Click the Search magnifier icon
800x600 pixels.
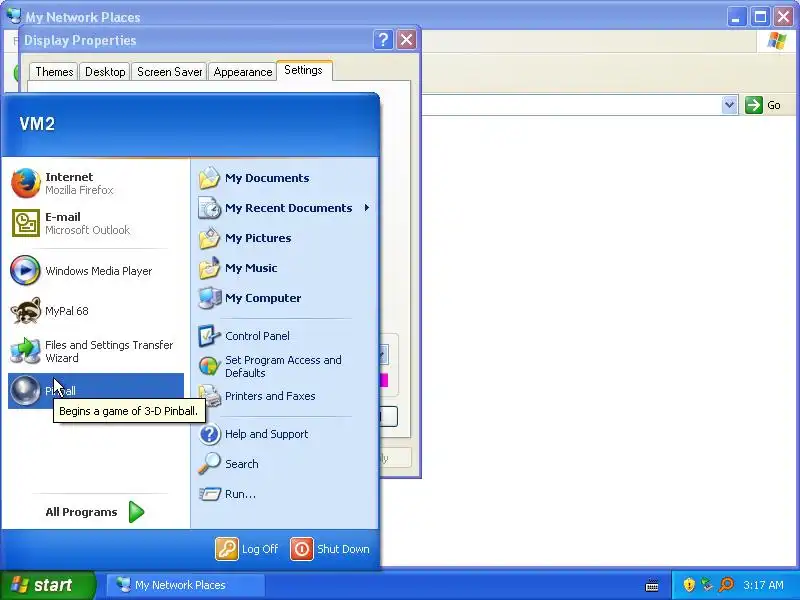[x=209, y=464]
